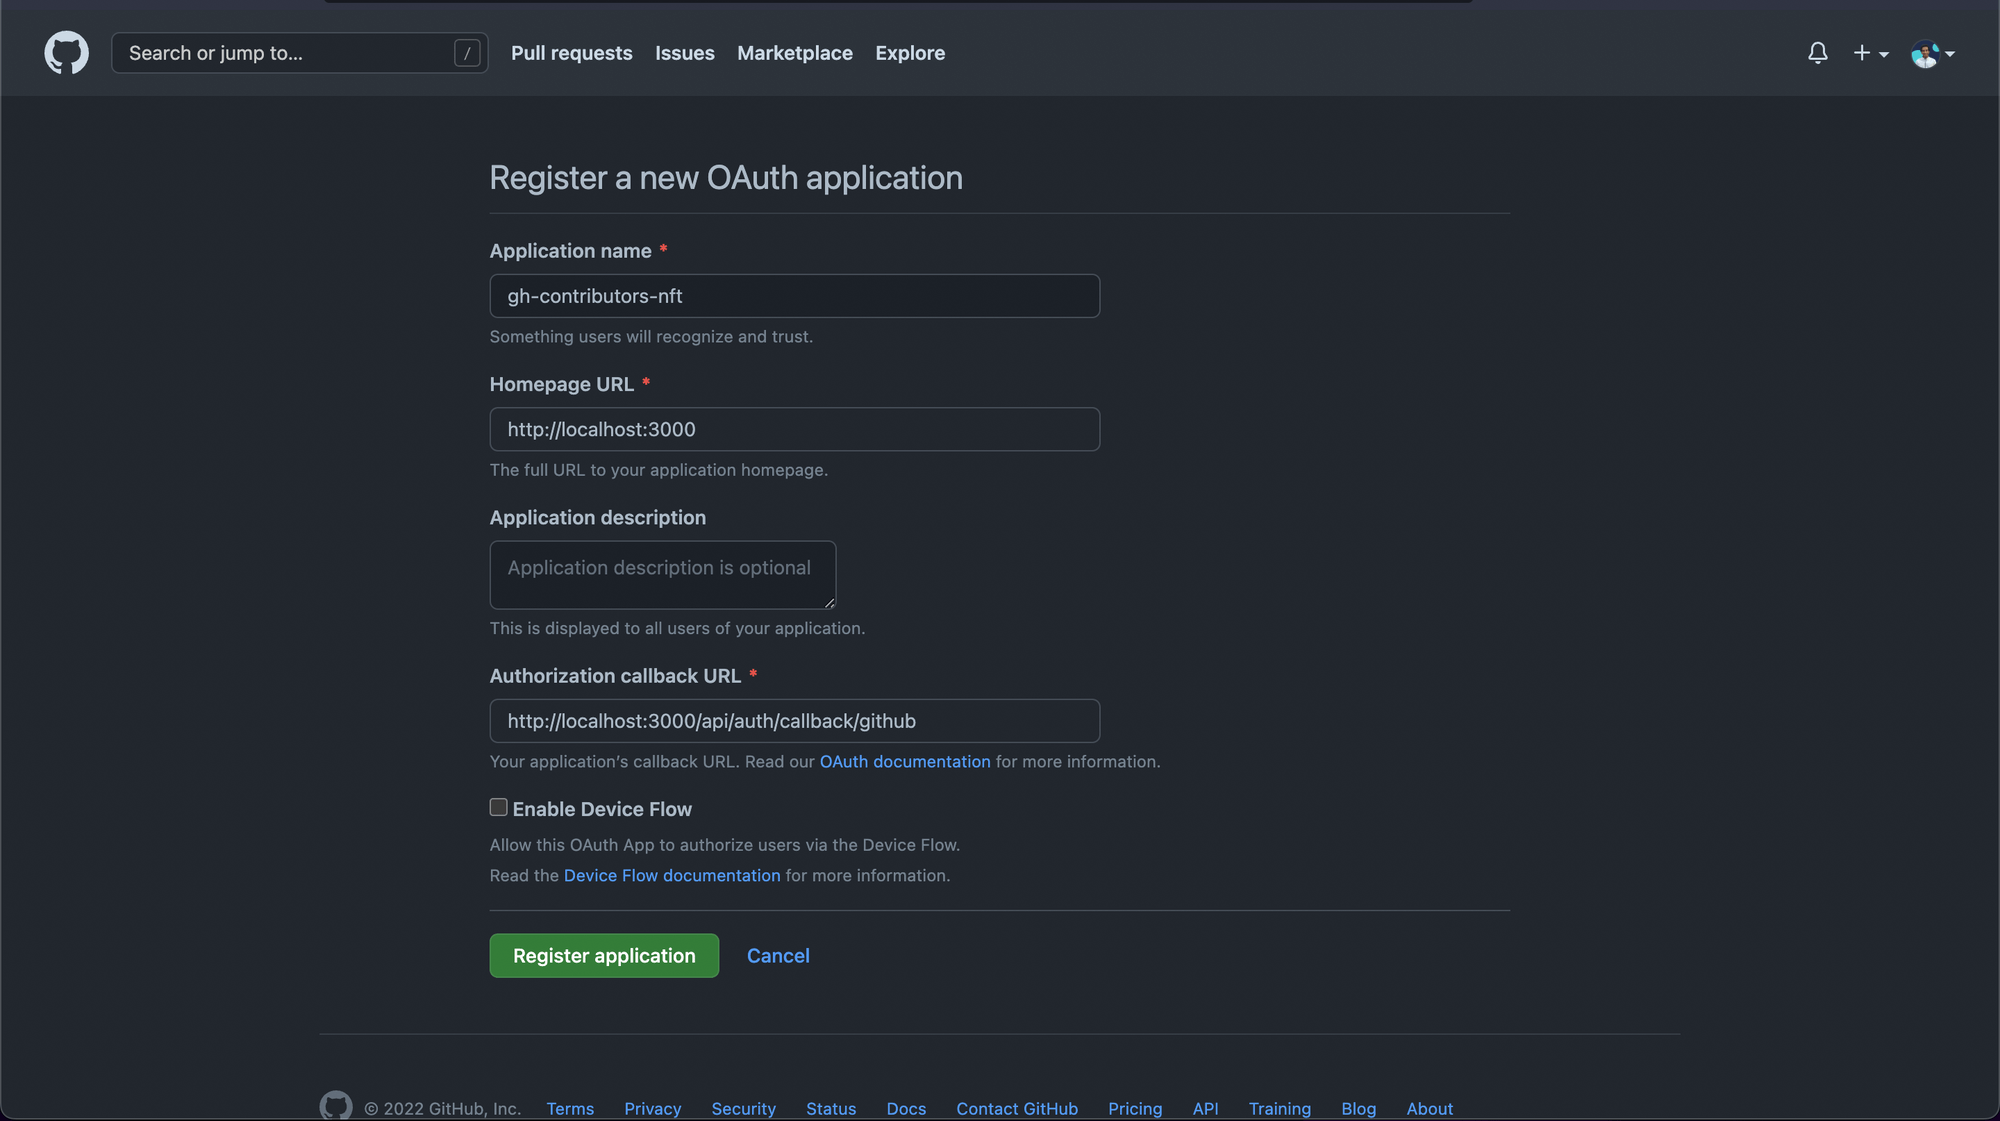This screenshot has width=2000, height=1121.
Task: Expand the avatar dropdown caret
Action: point(1950,56)
